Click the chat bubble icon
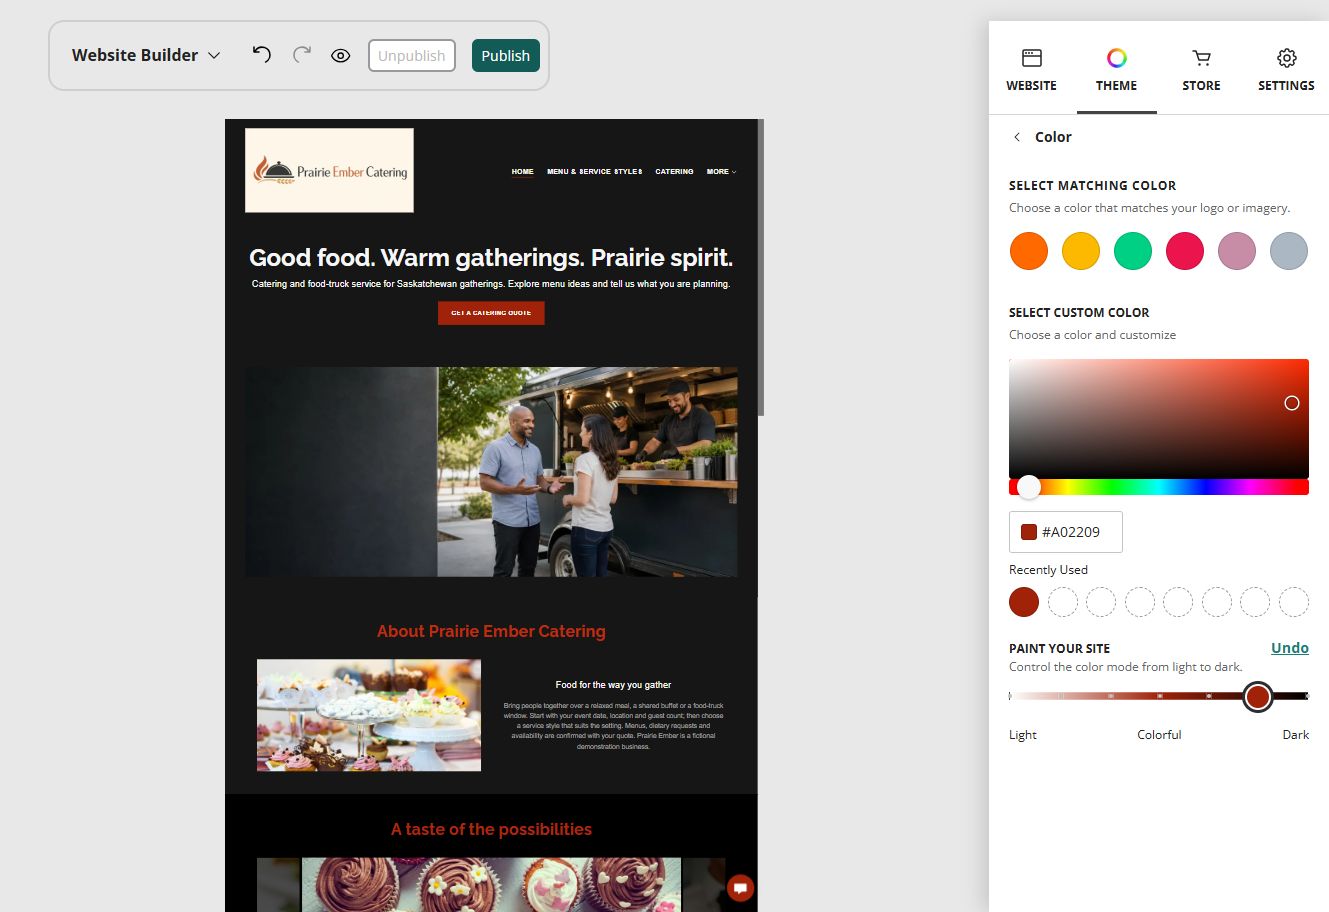The height and width of the screenshot is (912, 1329). point(740,888)
